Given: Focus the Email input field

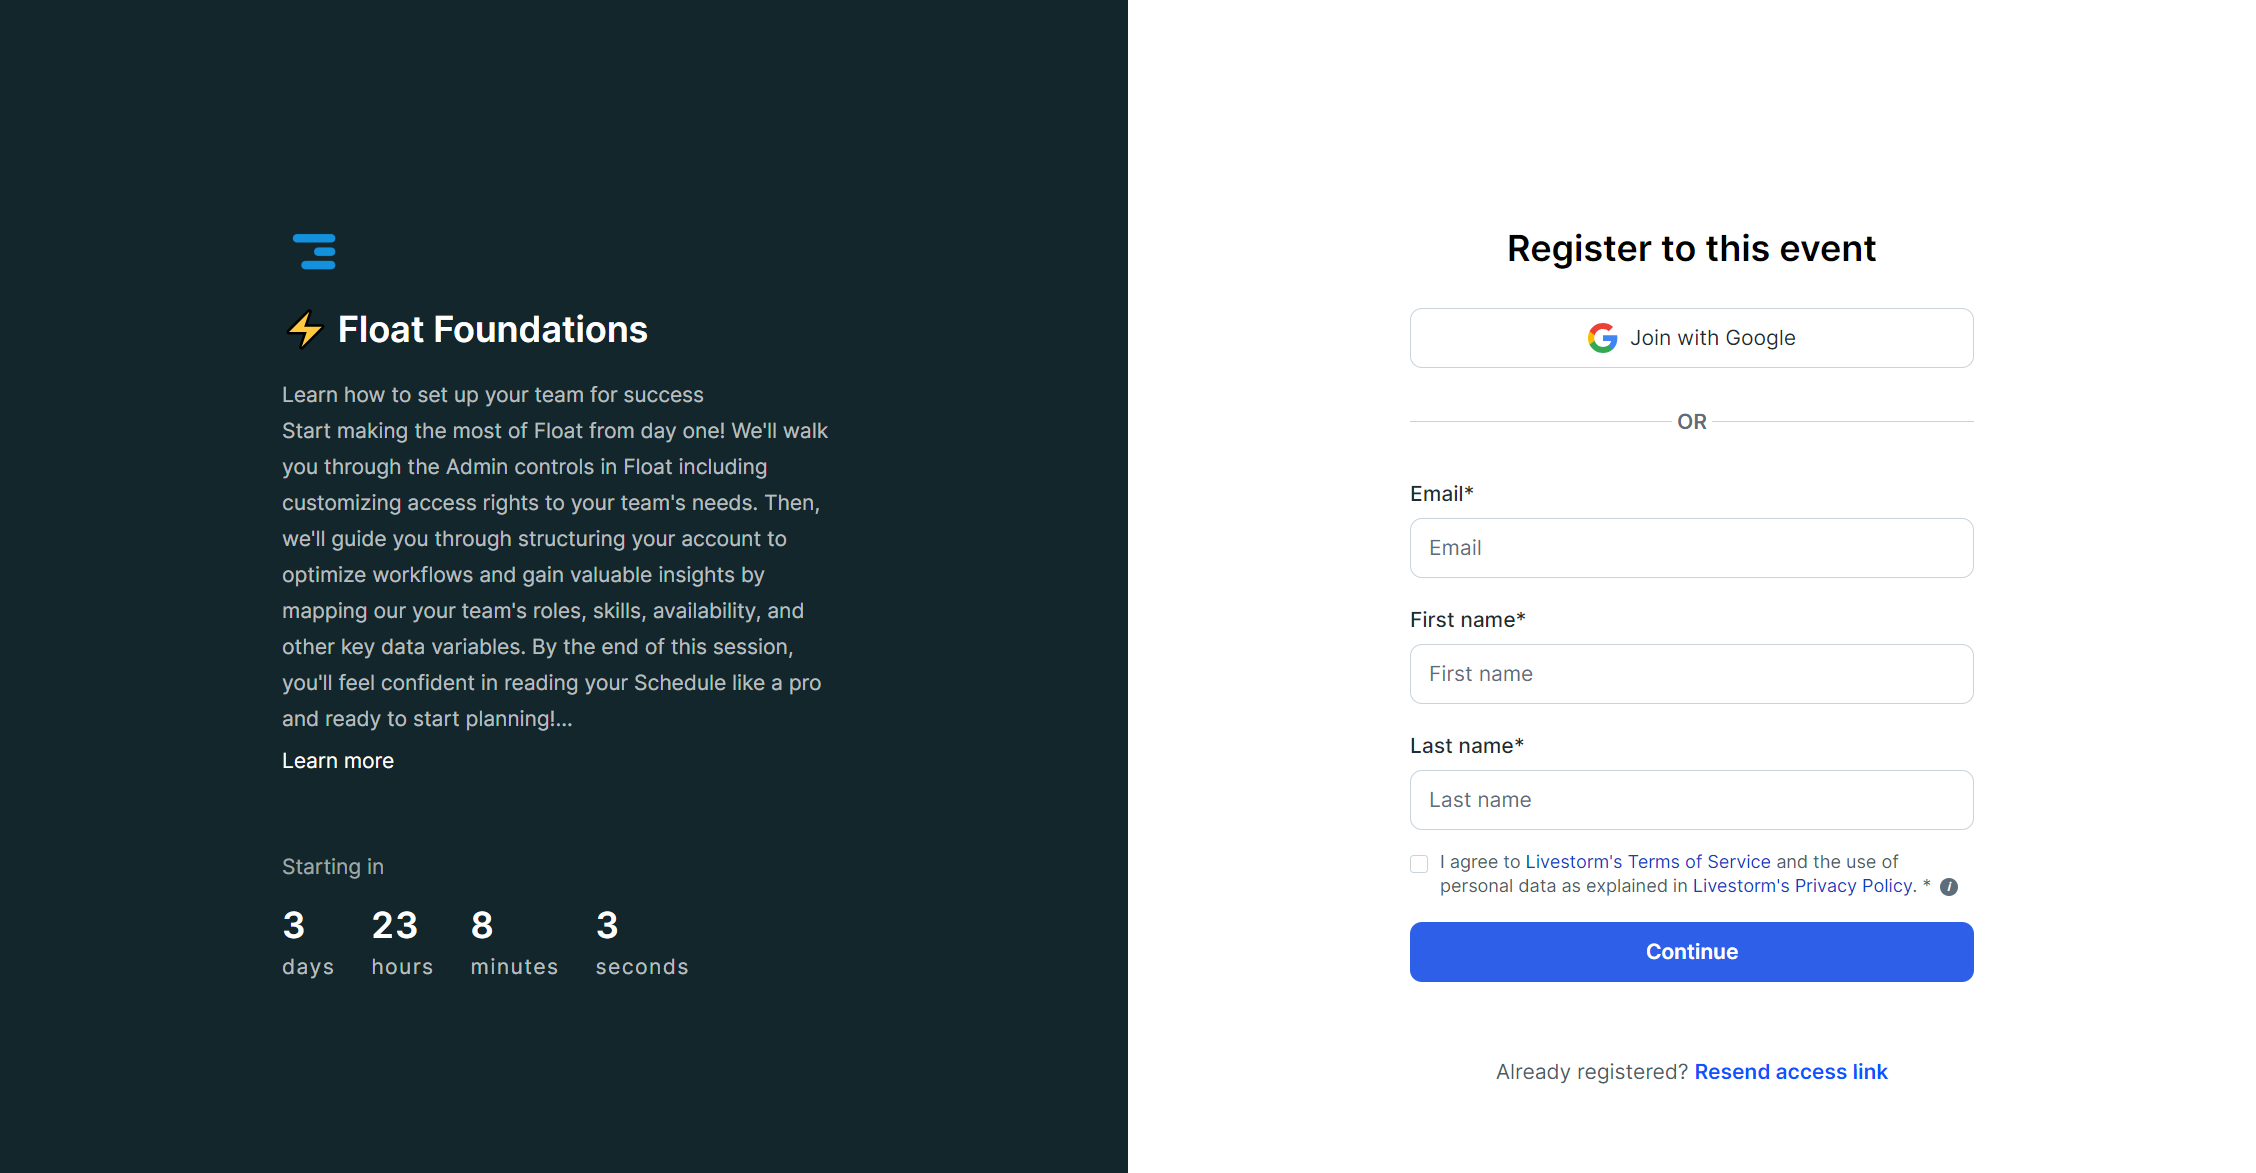Looking at the screenshot, I should pos(1691,548).
